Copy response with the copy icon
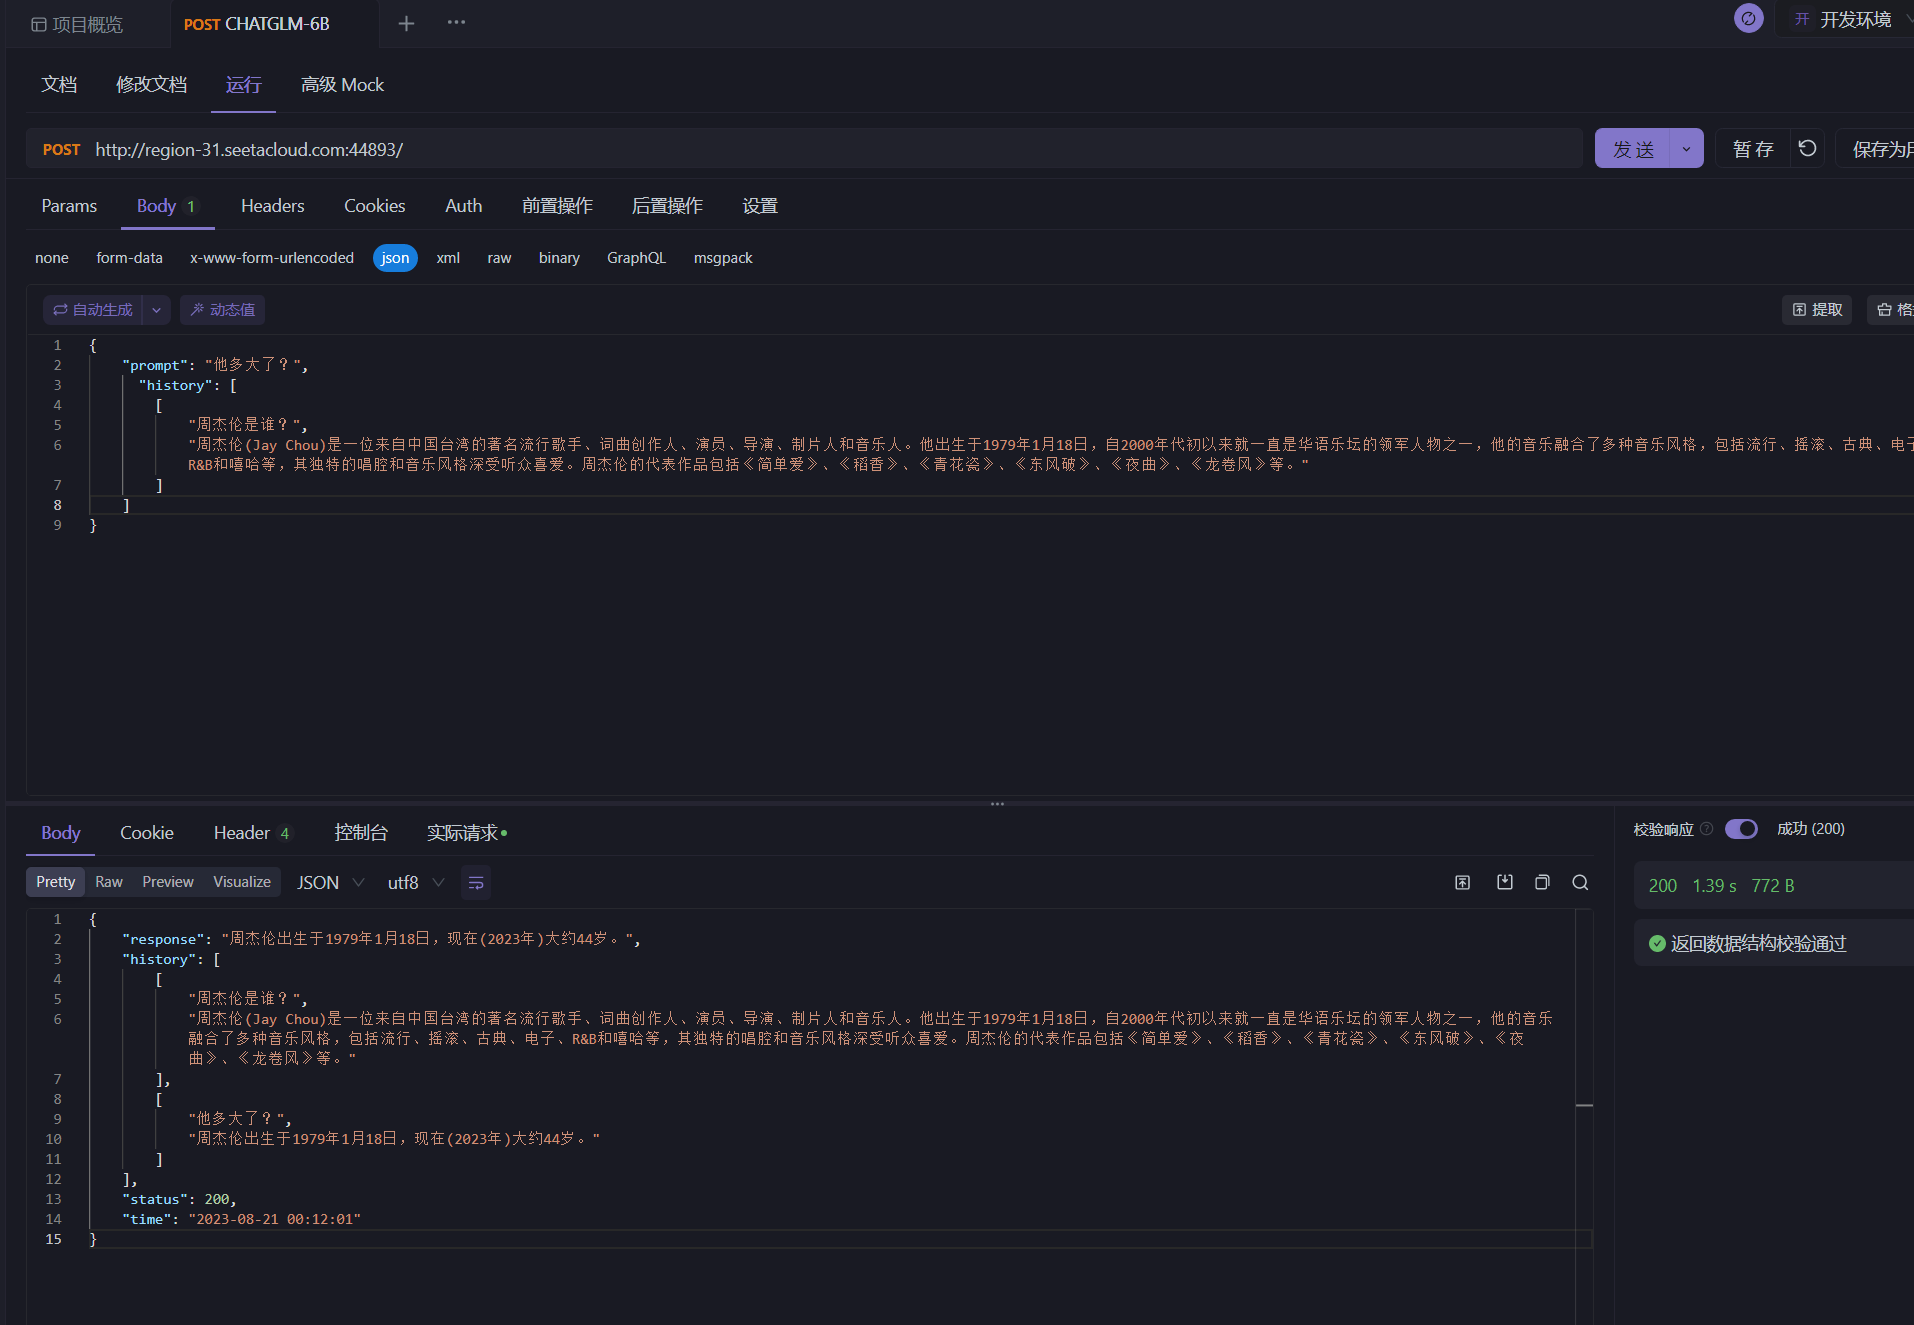1914x1325 pixels. tap(1542, 882)
